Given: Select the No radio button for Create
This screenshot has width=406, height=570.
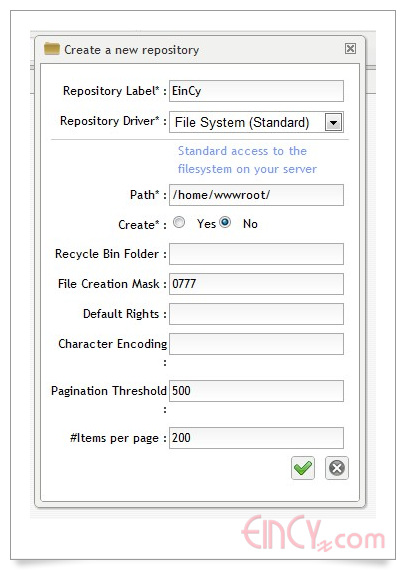Looking at the screenshot, I should coord(225,222).
